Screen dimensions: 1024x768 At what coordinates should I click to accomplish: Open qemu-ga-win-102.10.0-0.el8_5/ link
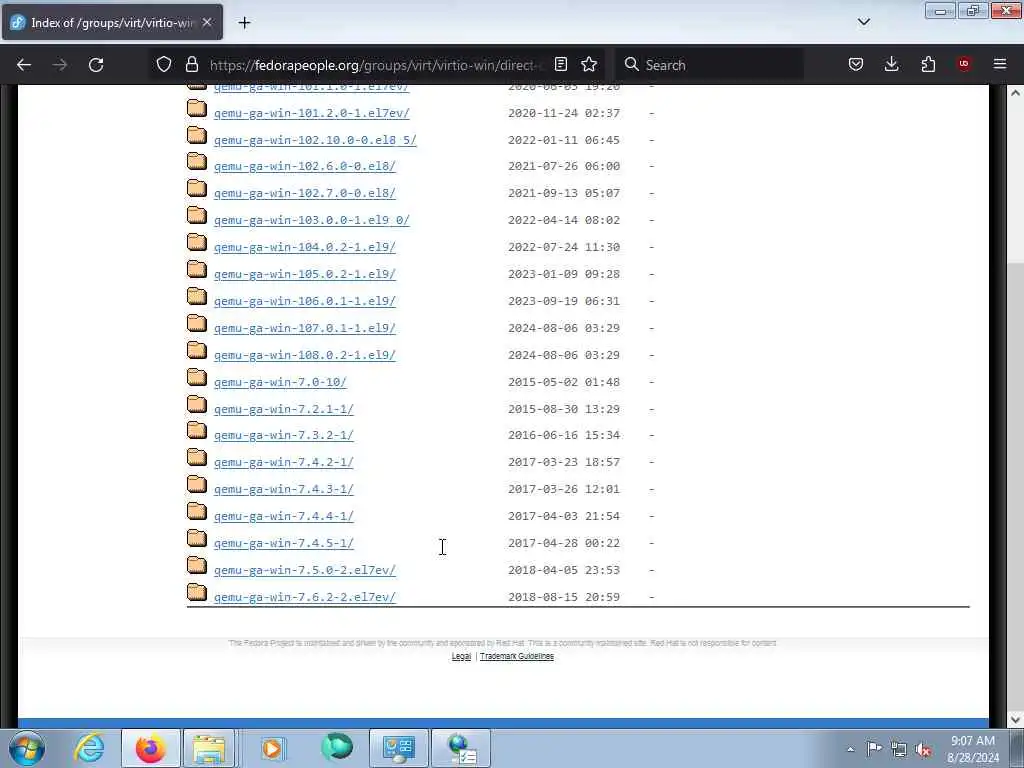coord(315,140)
